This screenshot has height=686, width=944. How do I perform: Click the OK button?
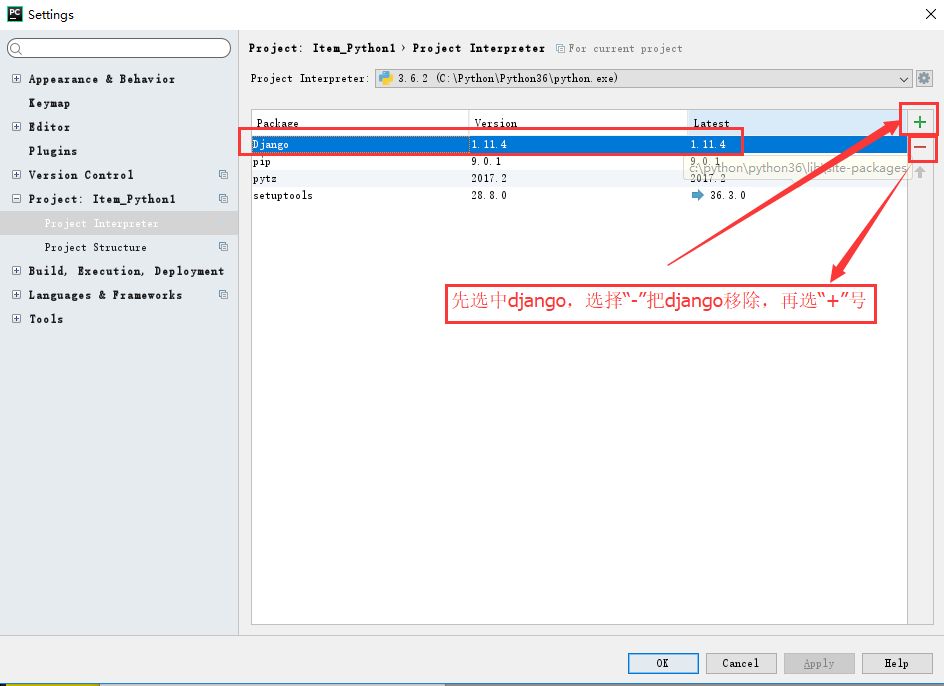point(663,663)
